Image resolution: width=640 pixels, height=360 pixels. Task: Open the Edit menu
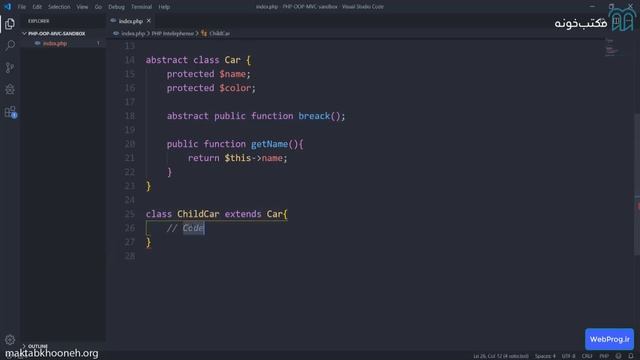click(x=37, y=7)
